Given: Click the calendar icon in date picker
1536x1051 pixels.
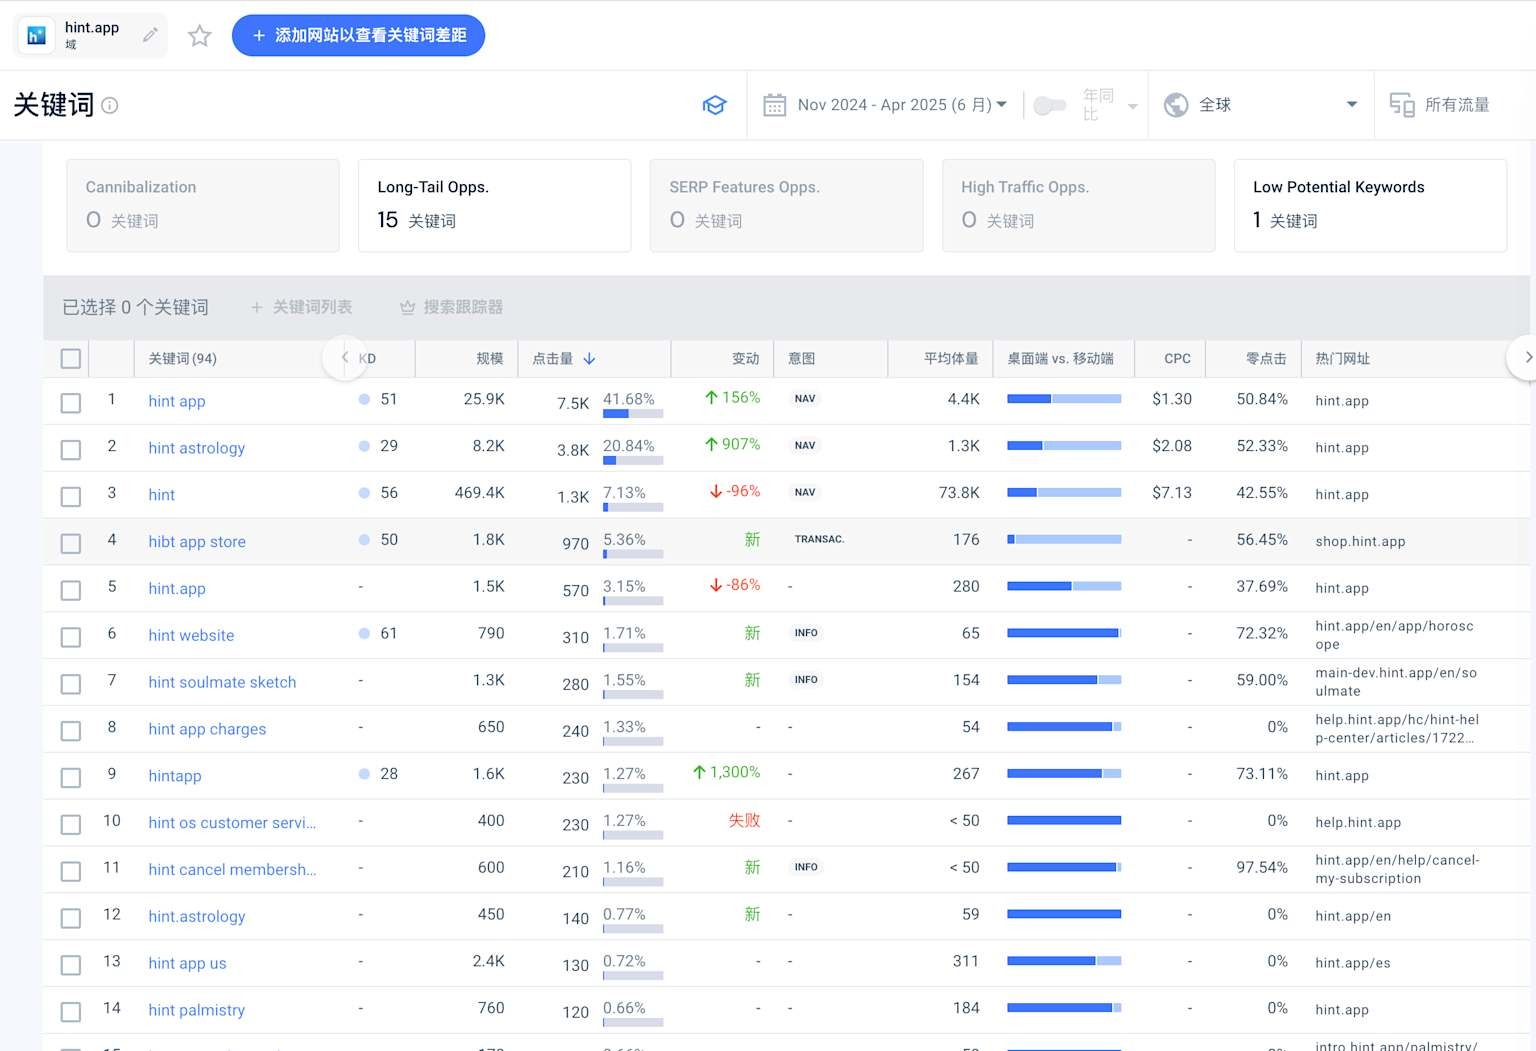Looking at the screenshot, I should point(774,105).
